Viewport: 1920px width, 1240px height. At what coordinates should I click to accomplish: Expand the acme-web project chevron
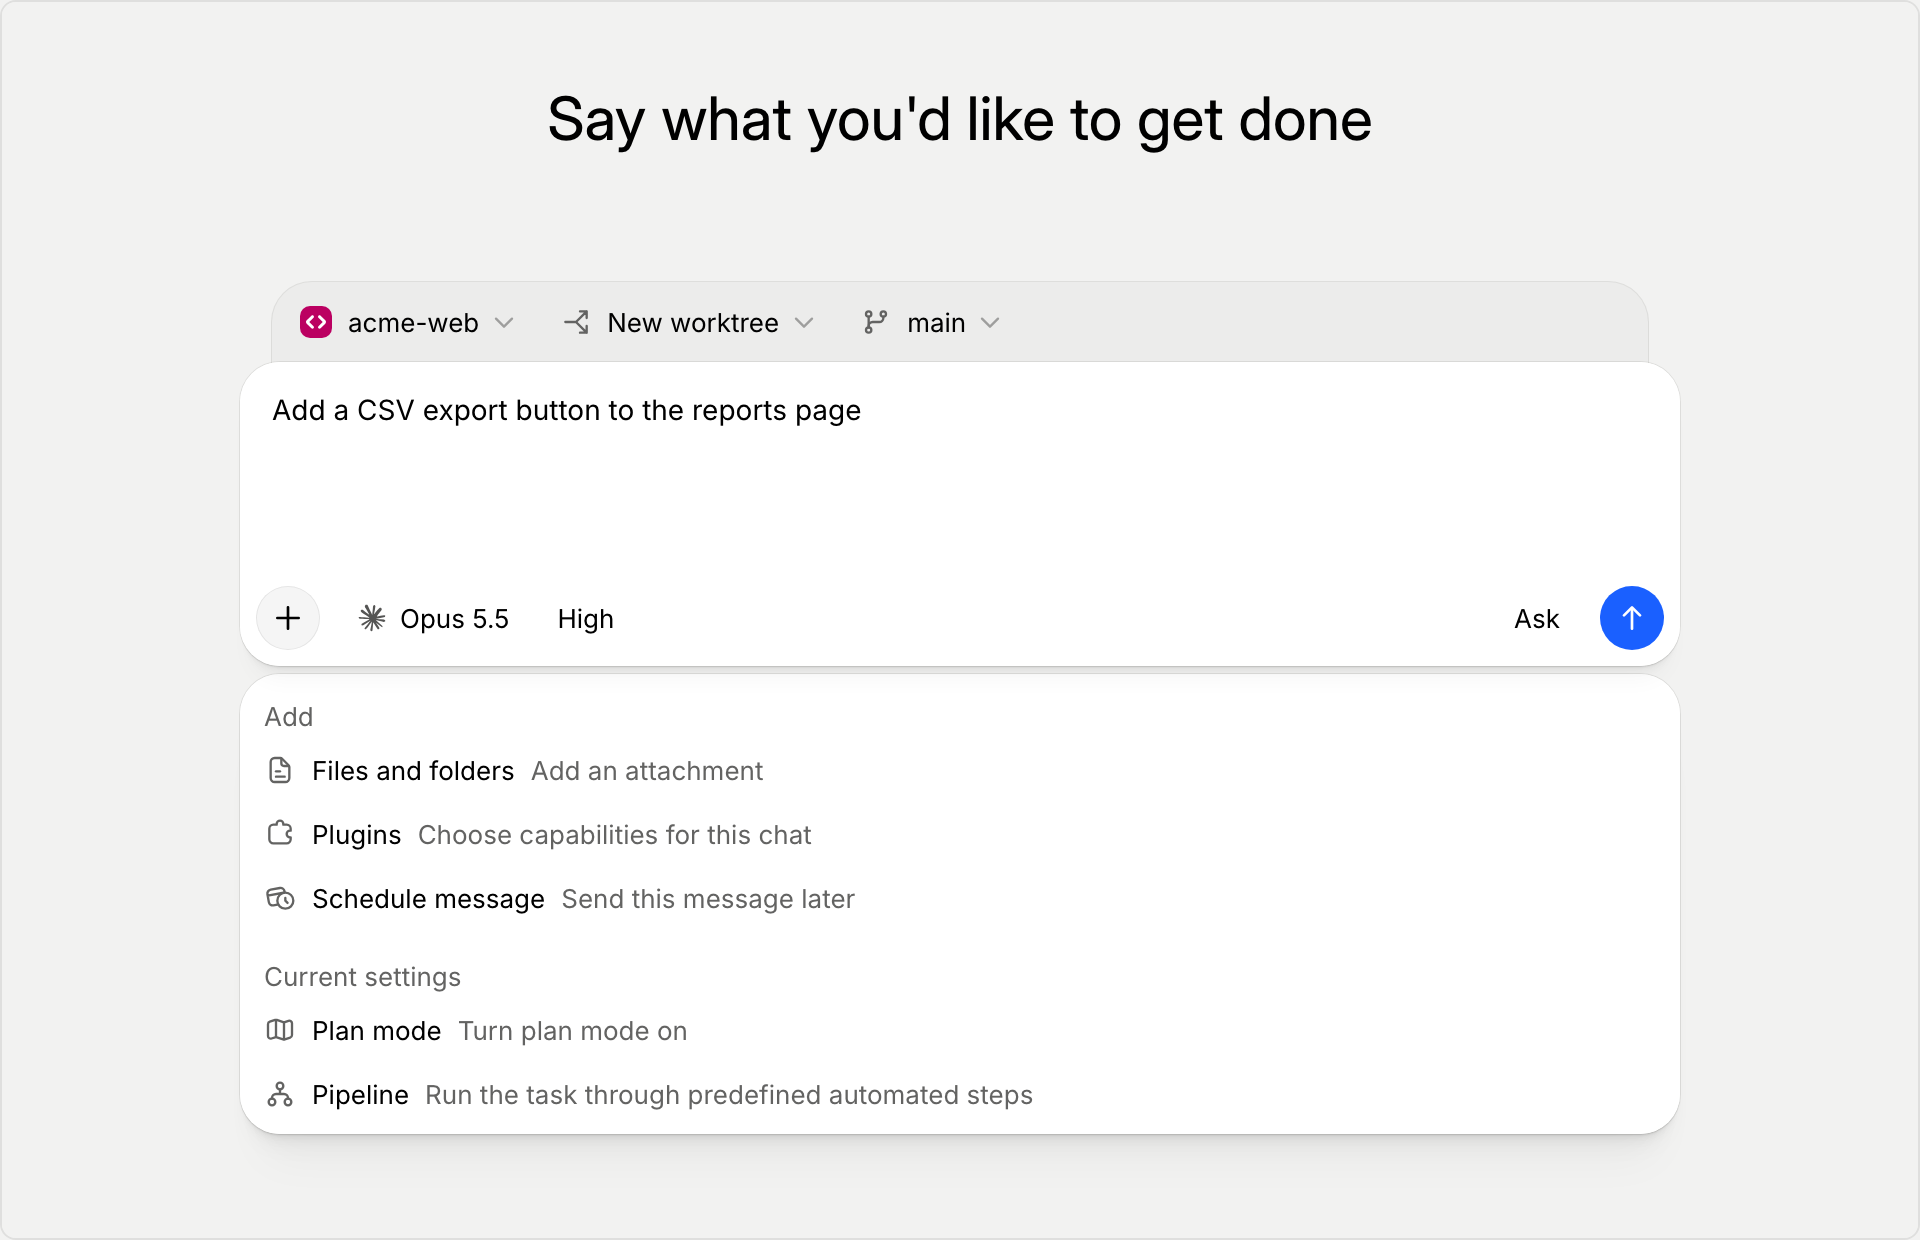point(504,323)
